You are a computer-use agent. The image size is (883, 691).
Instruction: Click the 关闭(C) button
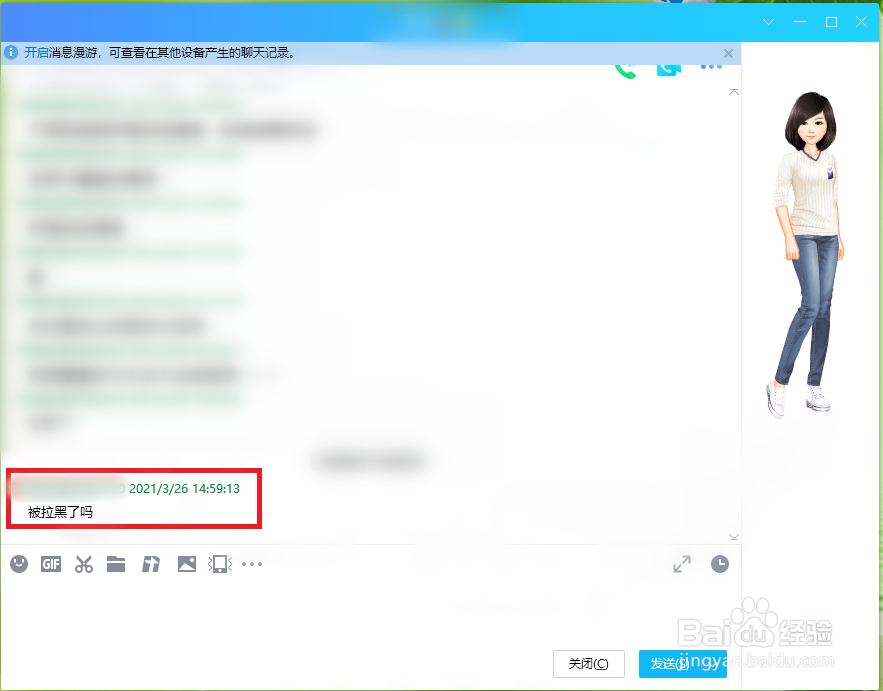pyautogui.click(x=588, y=663)
